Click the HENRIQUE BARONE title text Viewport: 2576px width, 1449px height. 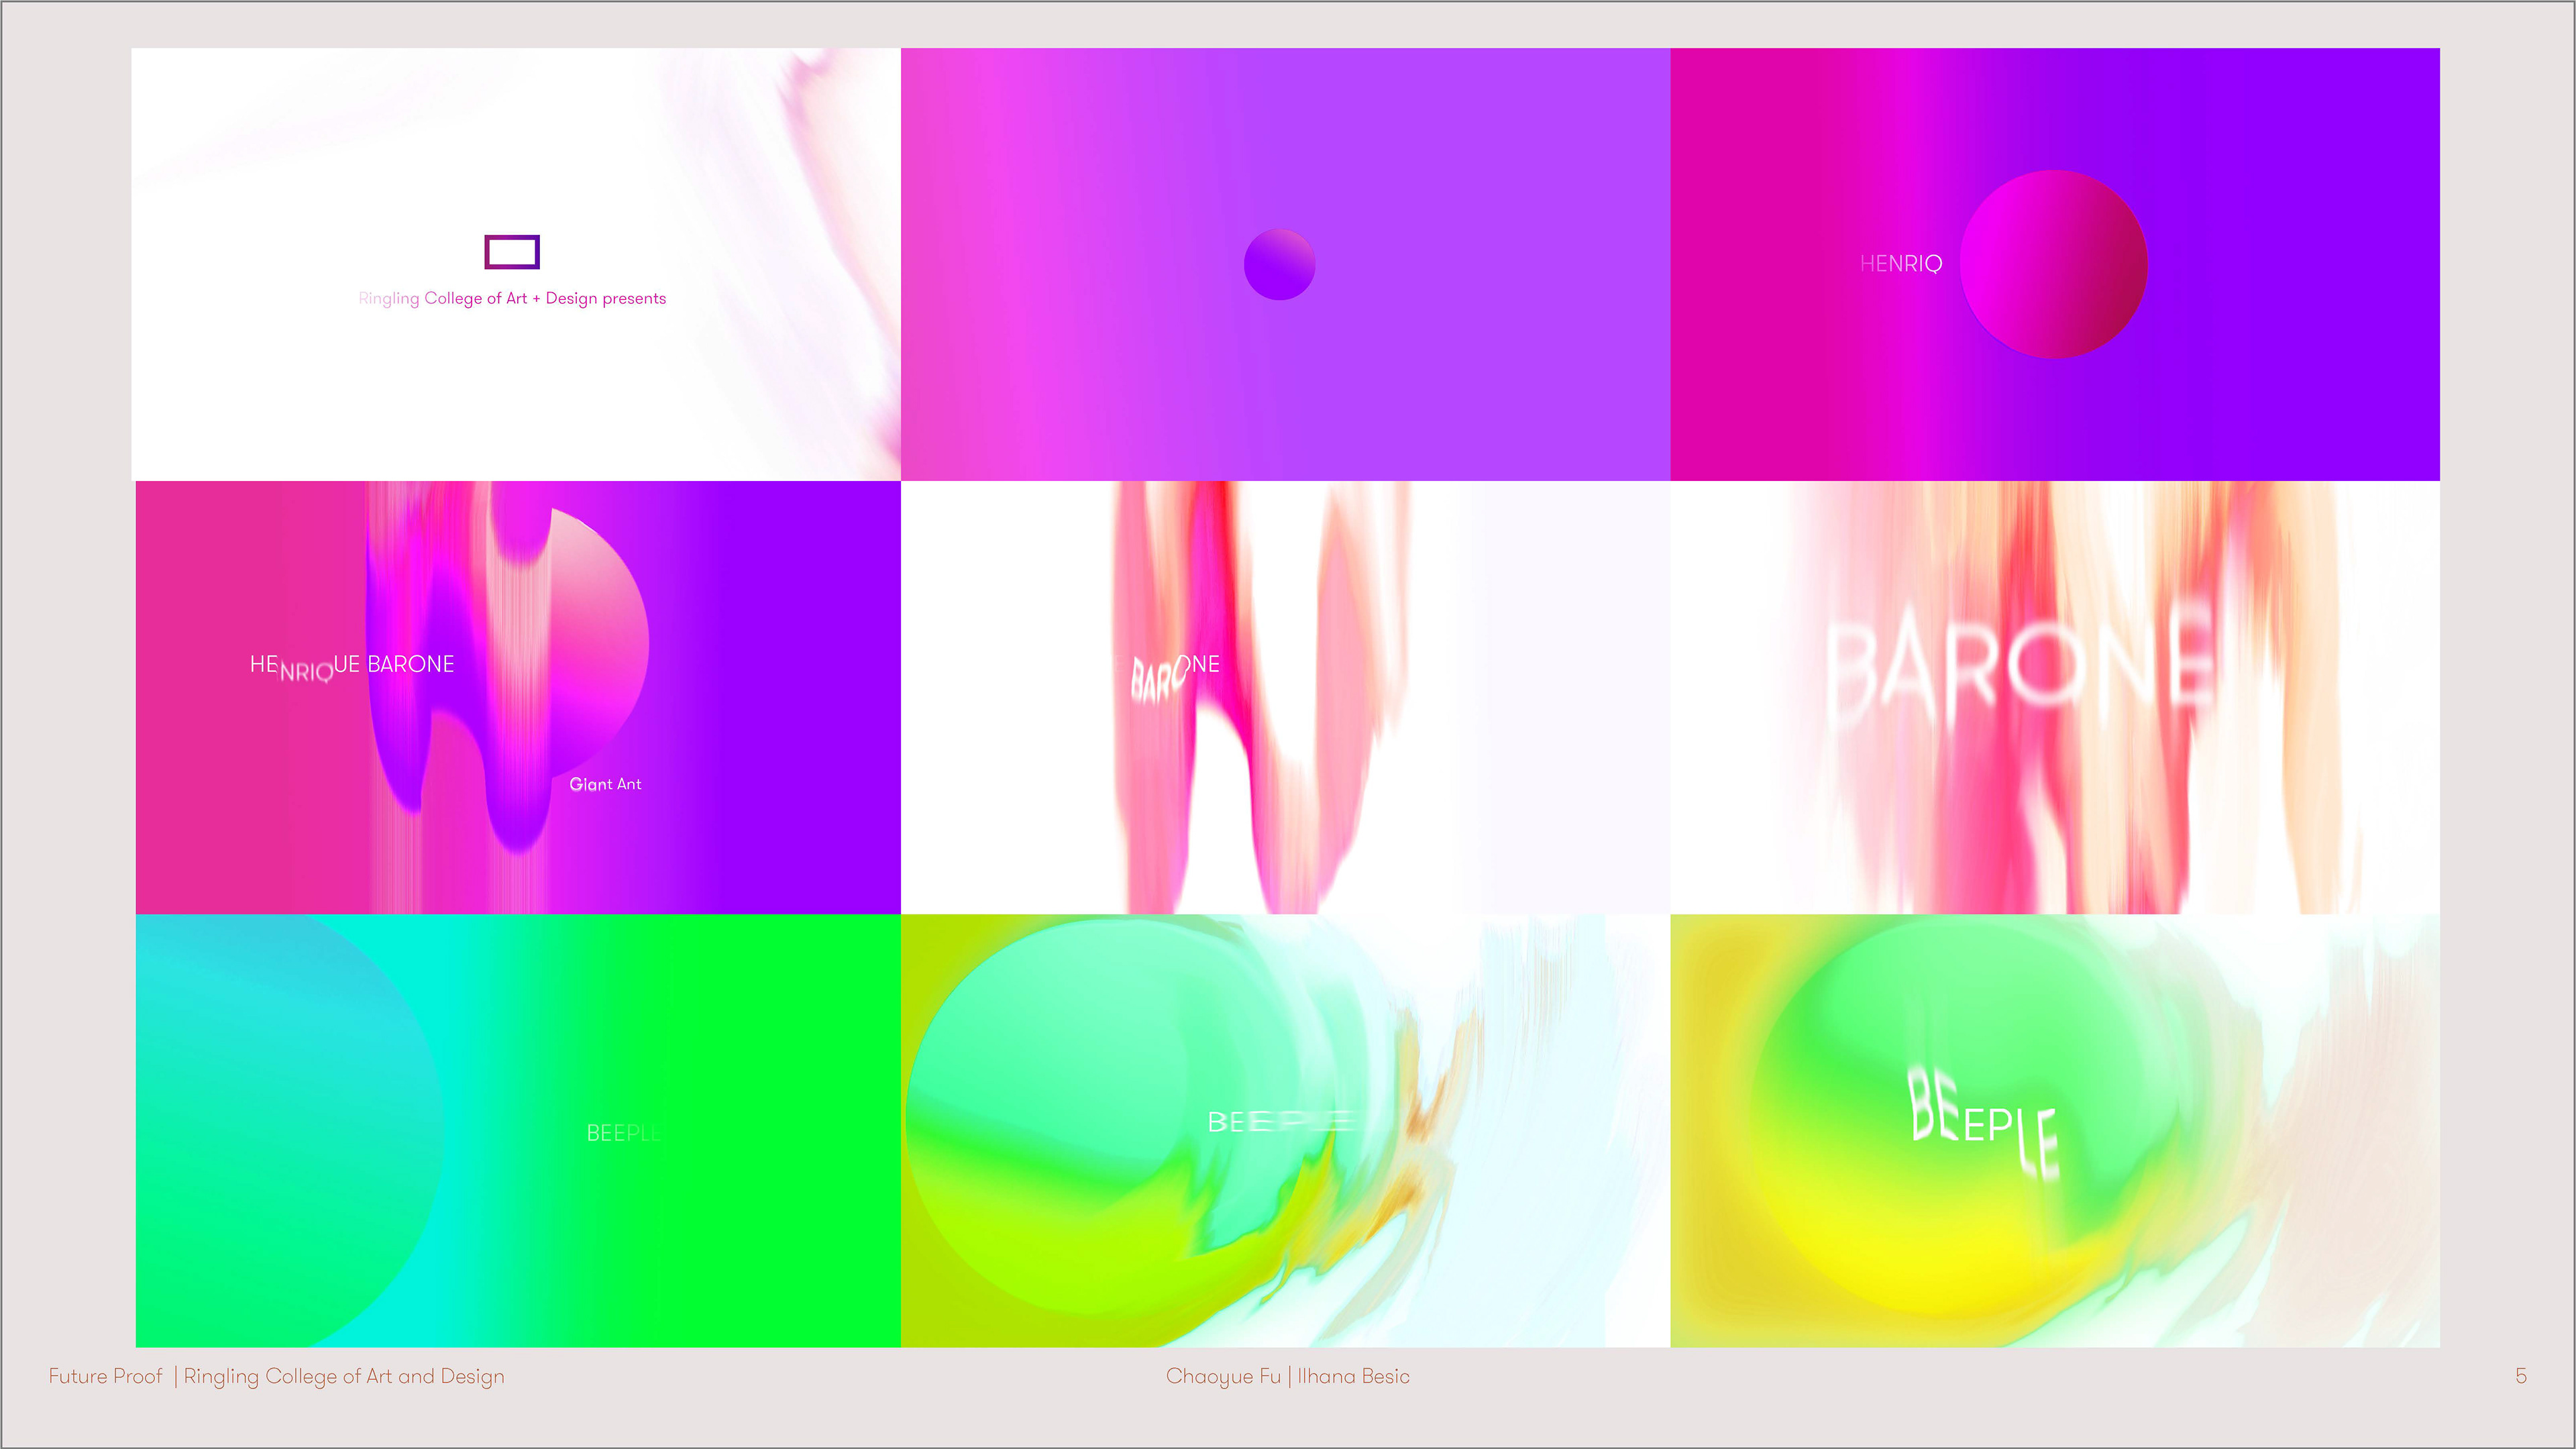pos(352,665)
